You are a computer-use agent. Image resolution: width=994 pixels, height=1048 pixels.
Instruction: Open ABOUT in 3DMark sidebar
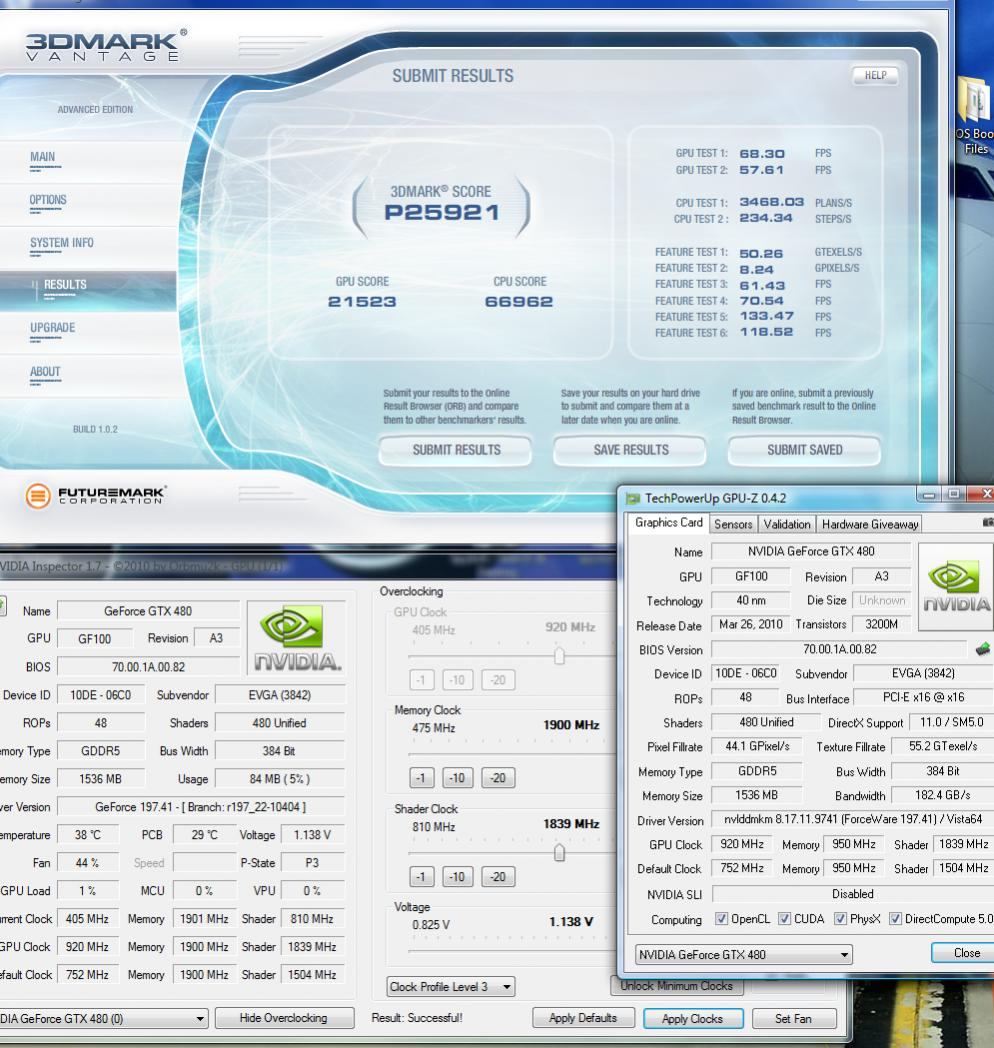pyautogui.click(x=45, y=372)
